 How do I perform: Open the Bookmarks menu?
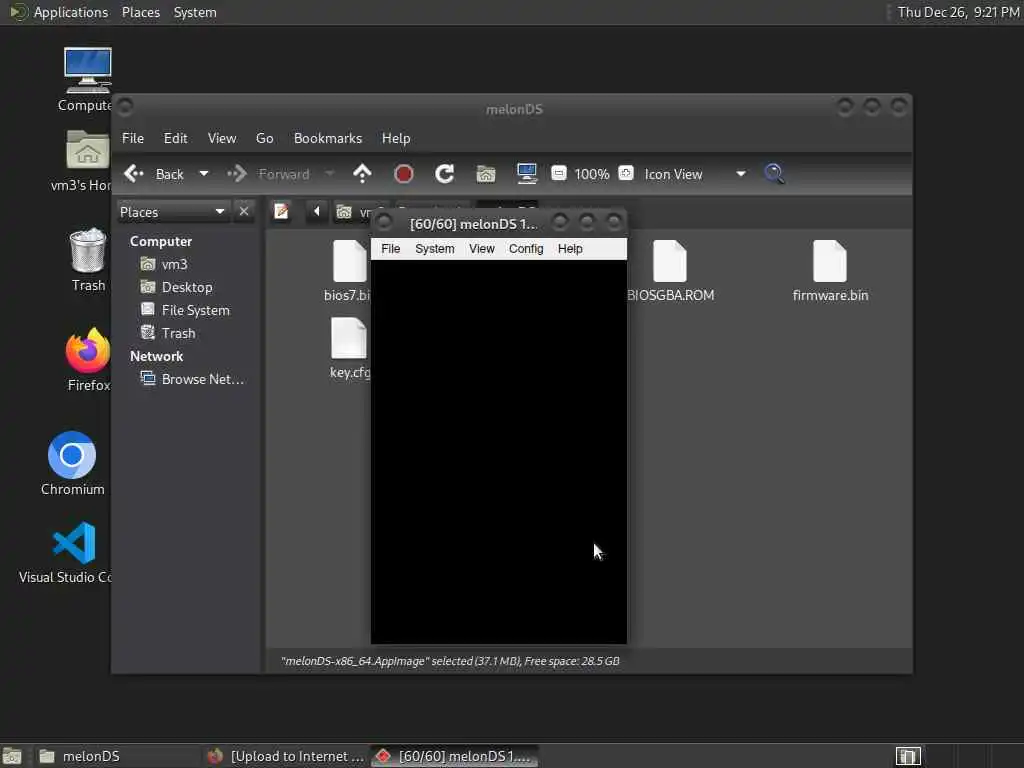pos(328,138)
